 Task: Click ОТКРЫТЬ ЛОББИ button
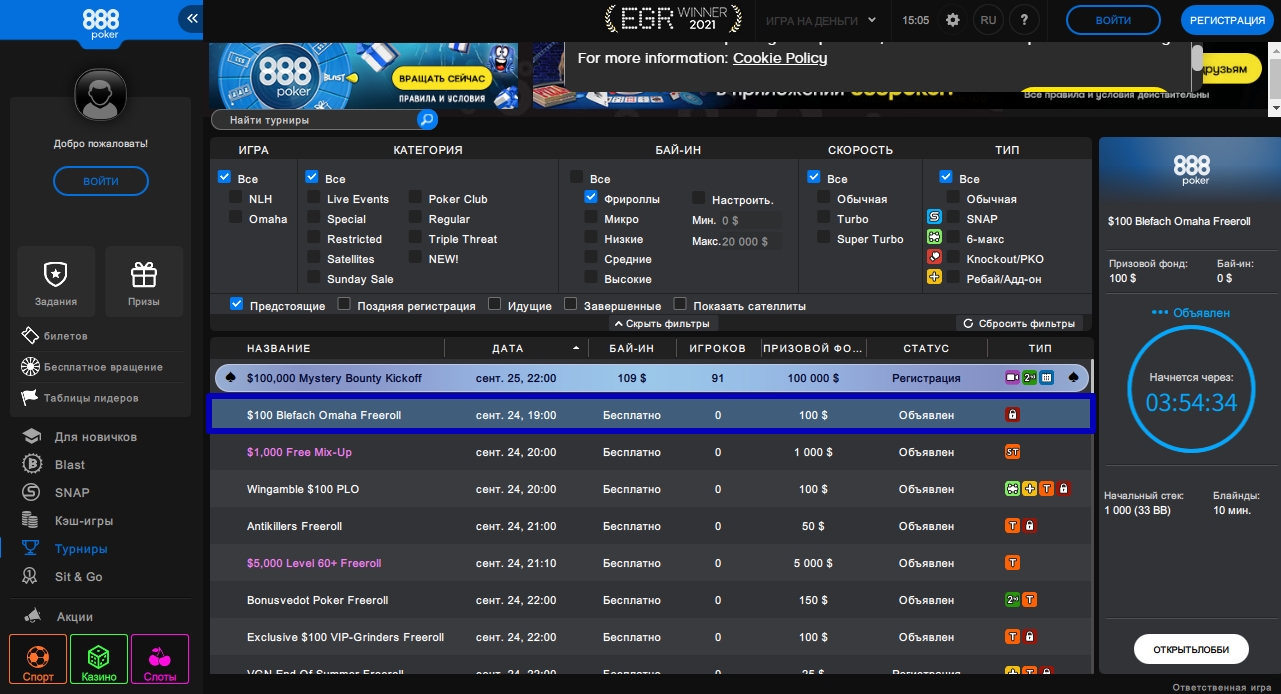(1190, 649)
